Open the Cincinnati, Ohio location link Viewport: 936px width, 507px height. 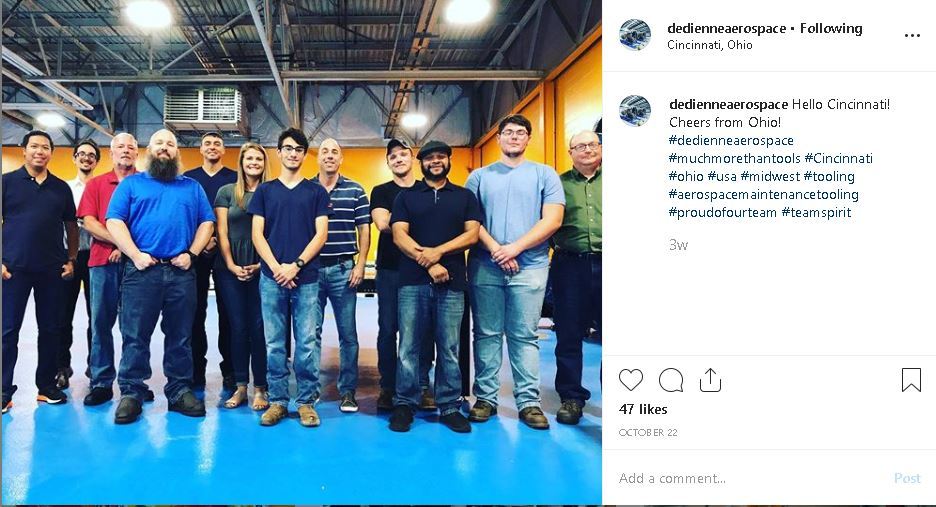[710, 45]
